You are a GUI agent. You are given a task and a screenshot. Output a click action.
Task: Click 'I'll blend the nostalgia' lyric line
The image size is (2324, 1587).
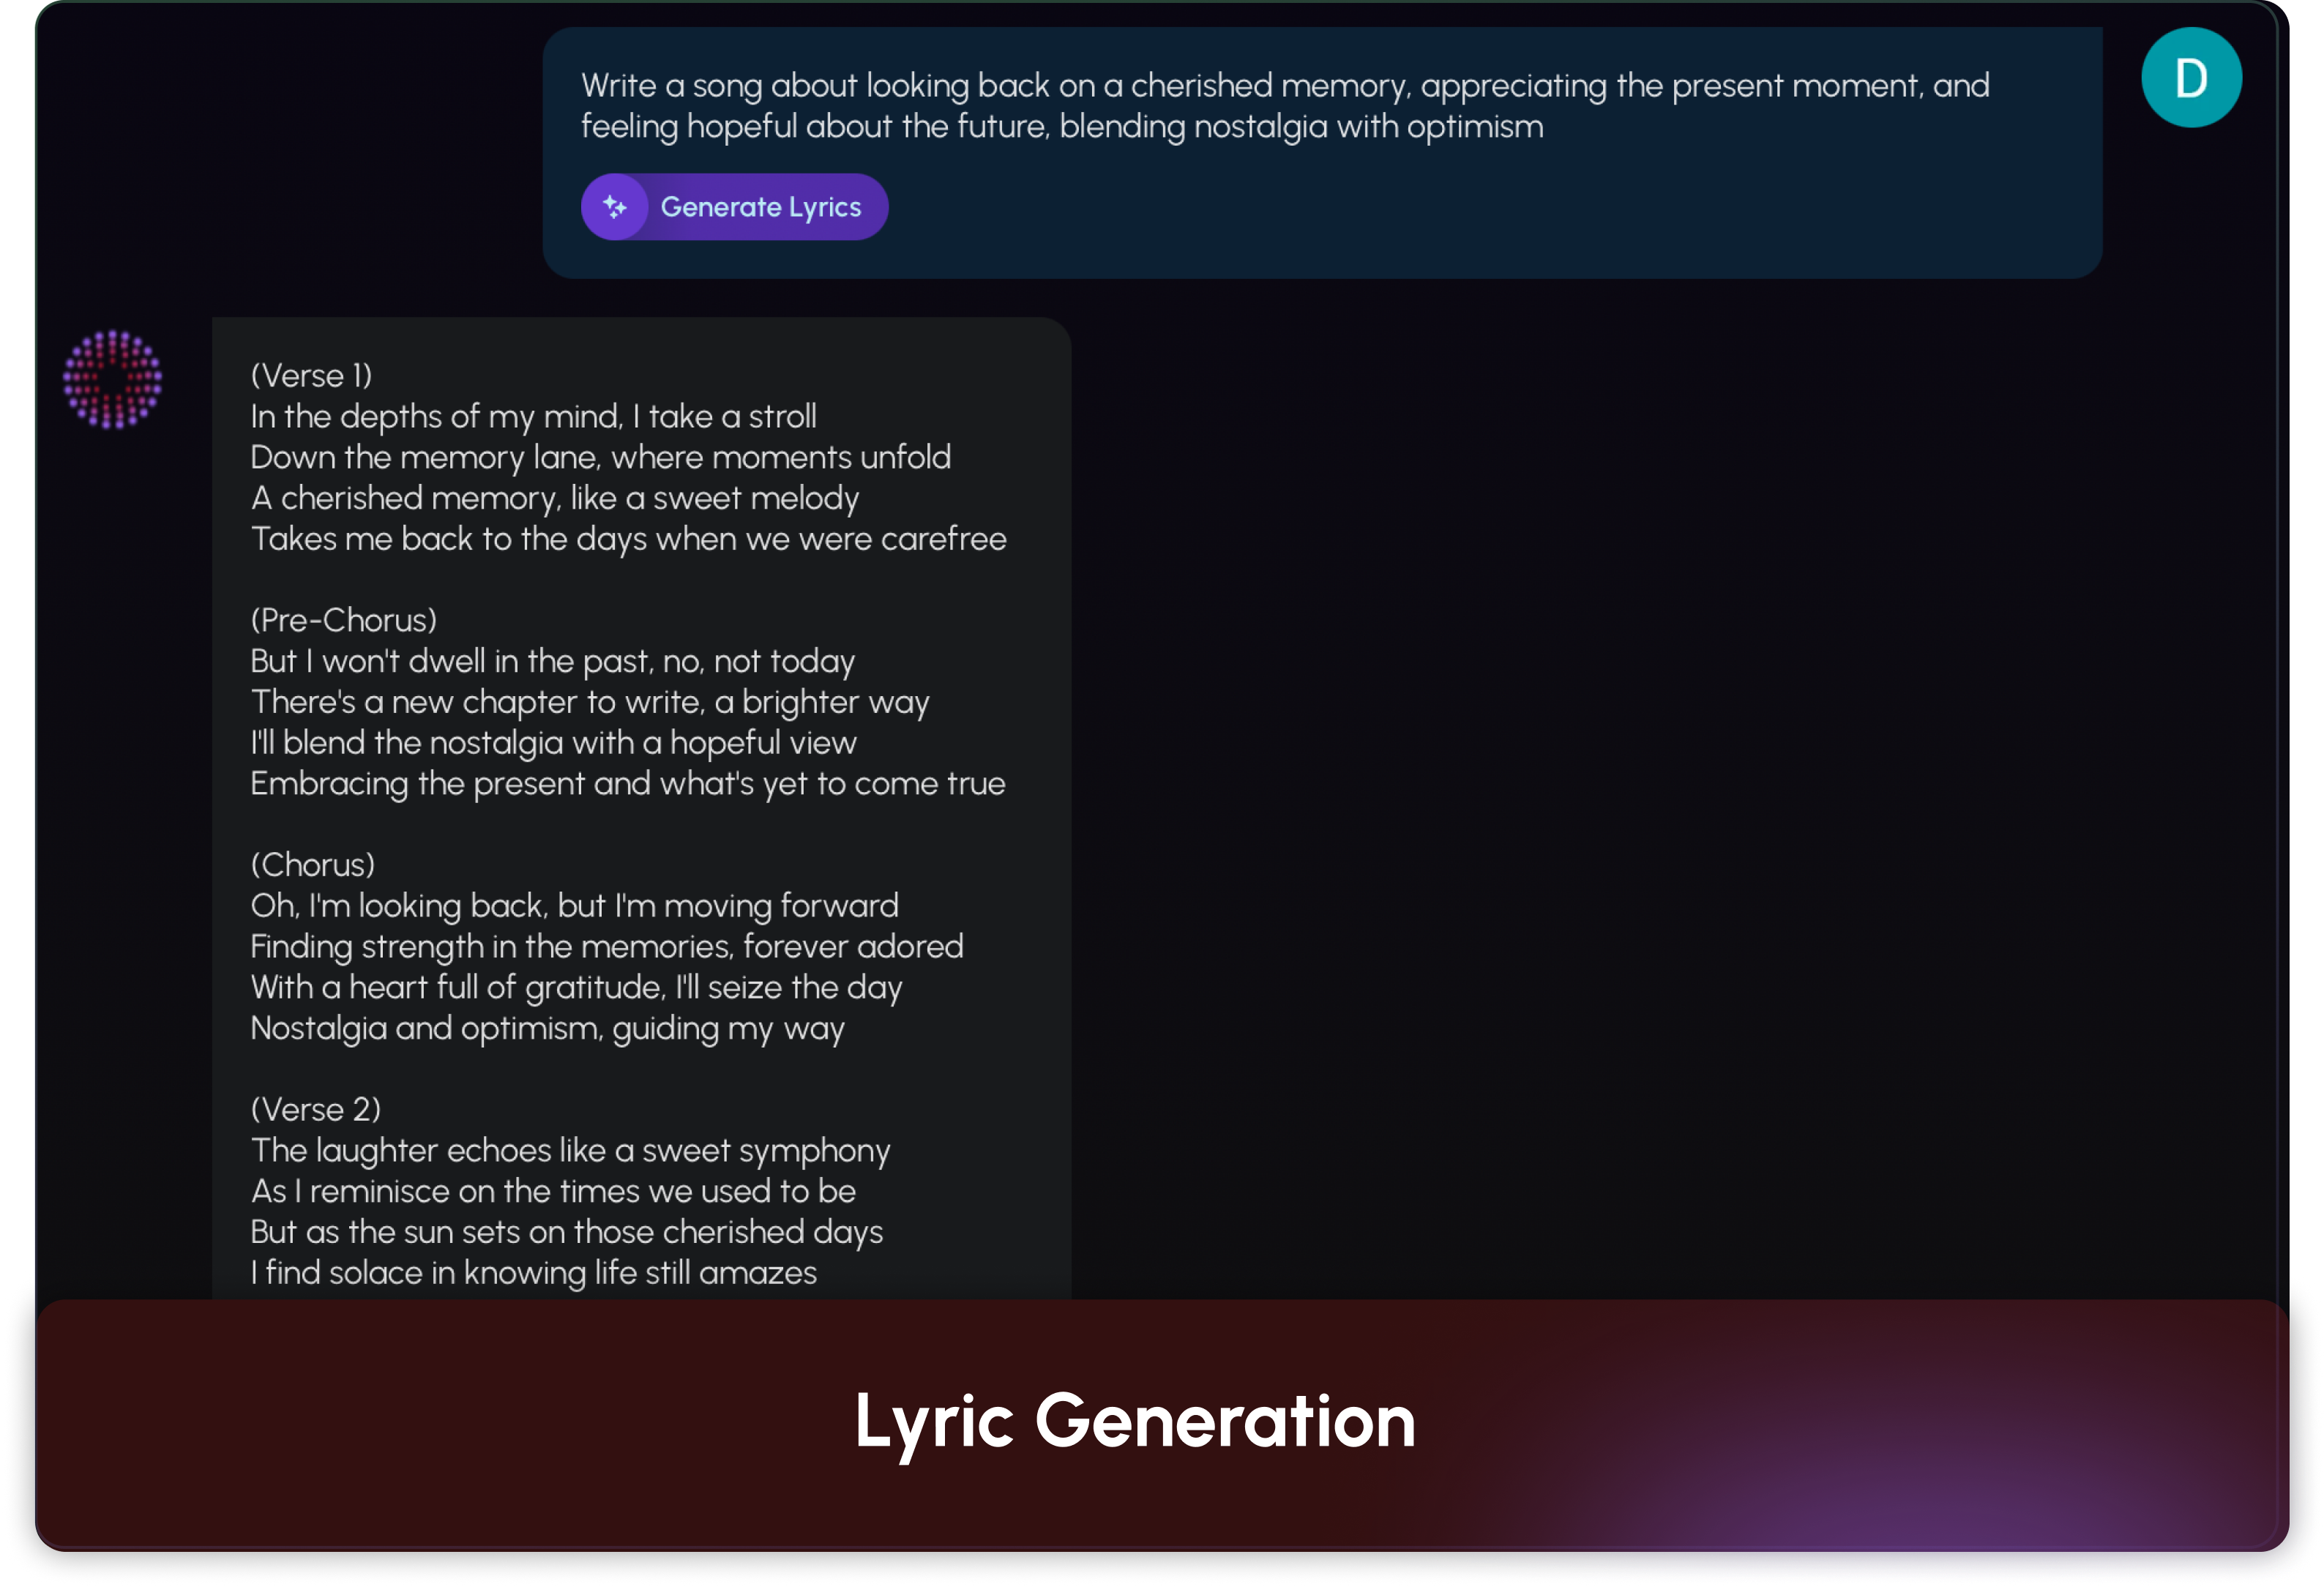coord(553,743)
